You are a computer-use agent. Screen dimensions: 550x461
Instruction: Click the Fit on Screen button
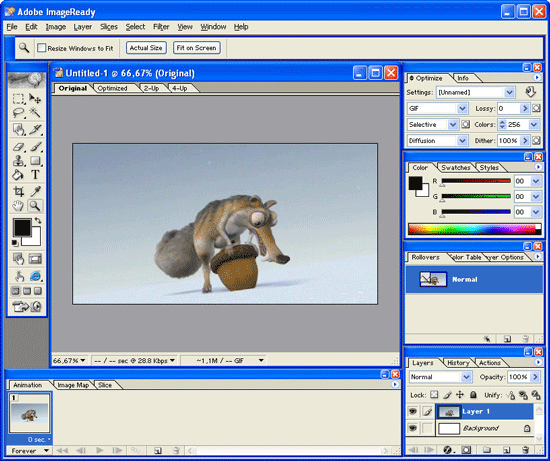pyautogui.click(x=196, y=48)
